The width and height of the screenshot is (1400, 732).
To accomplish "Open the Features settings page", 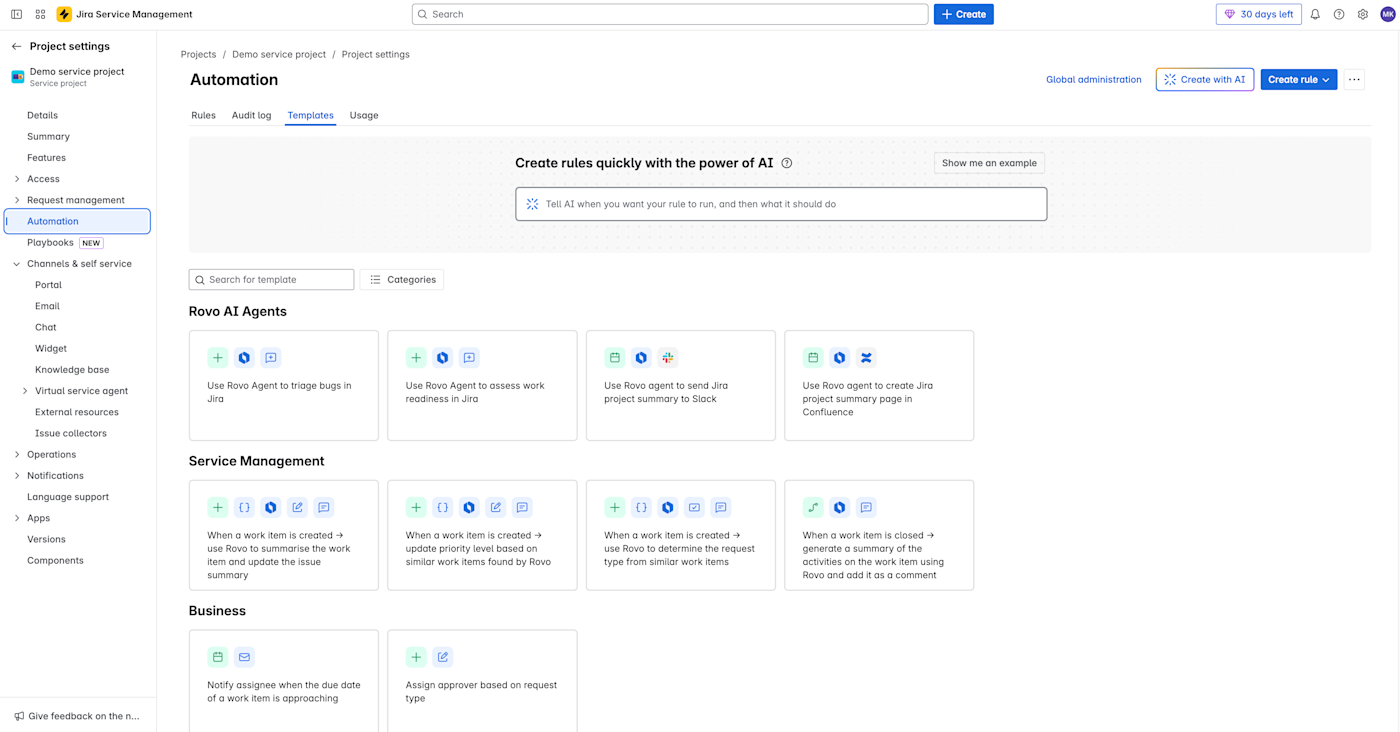I will tap(46, 158).
